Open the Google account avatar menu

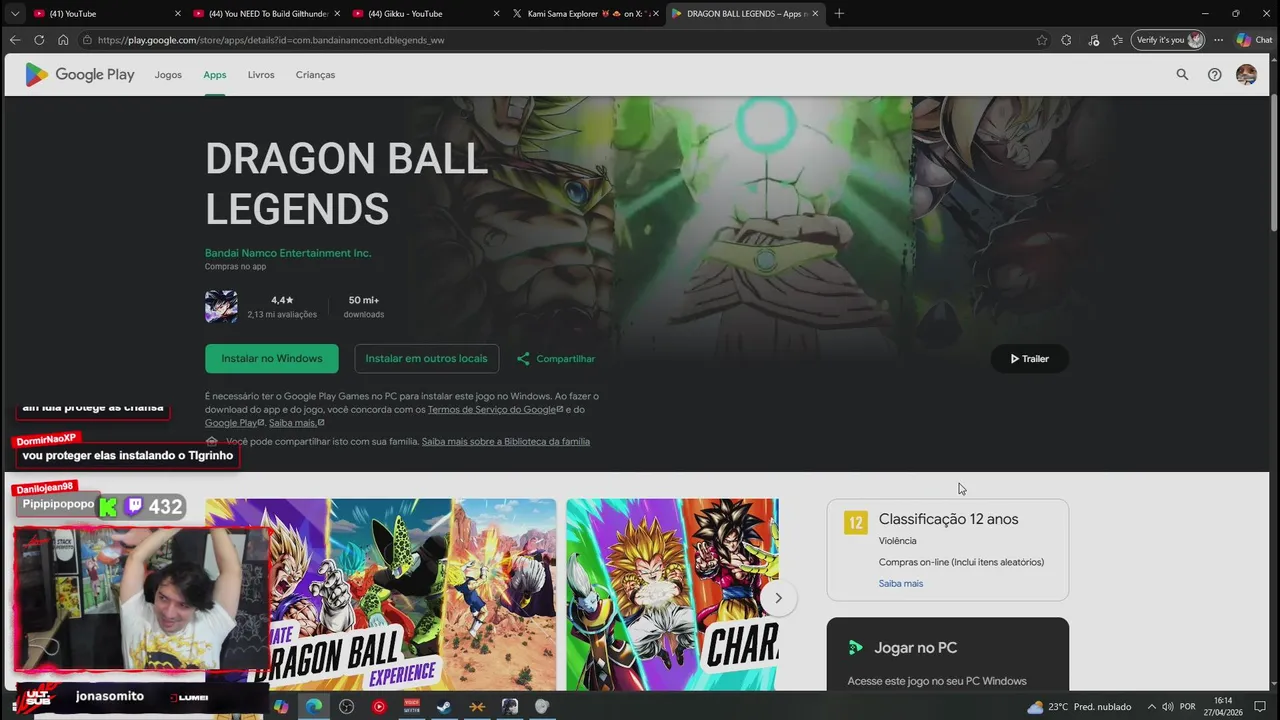[1246, 75]
